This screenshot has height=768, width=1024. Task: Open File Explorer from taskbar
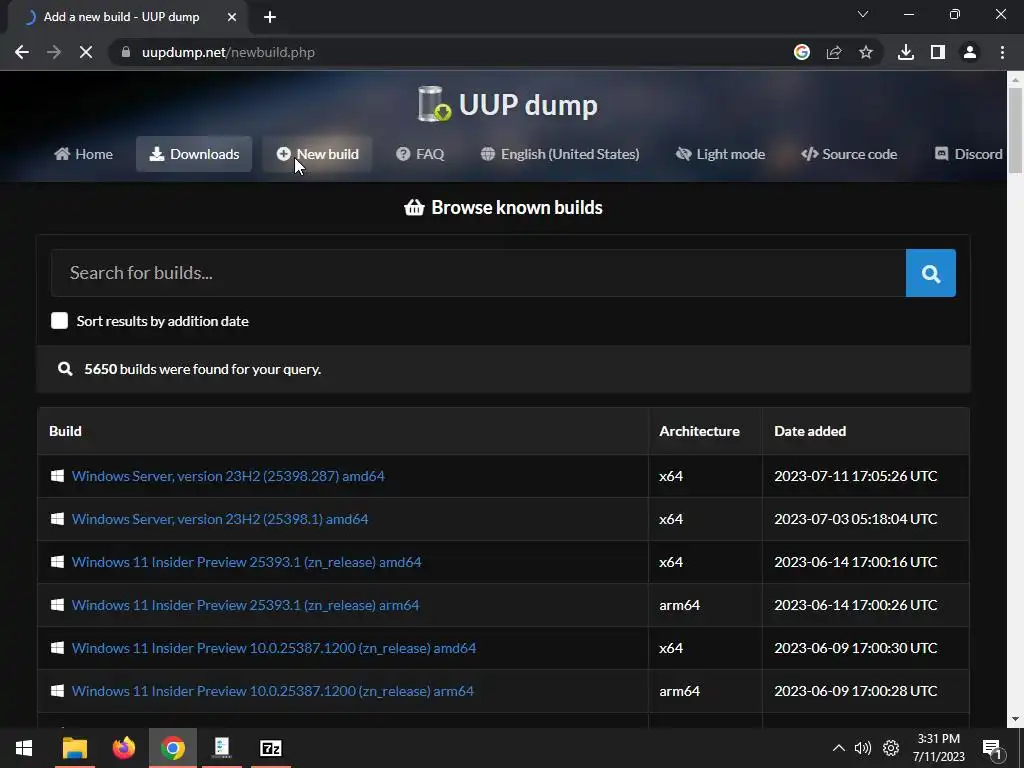[74, 748]
